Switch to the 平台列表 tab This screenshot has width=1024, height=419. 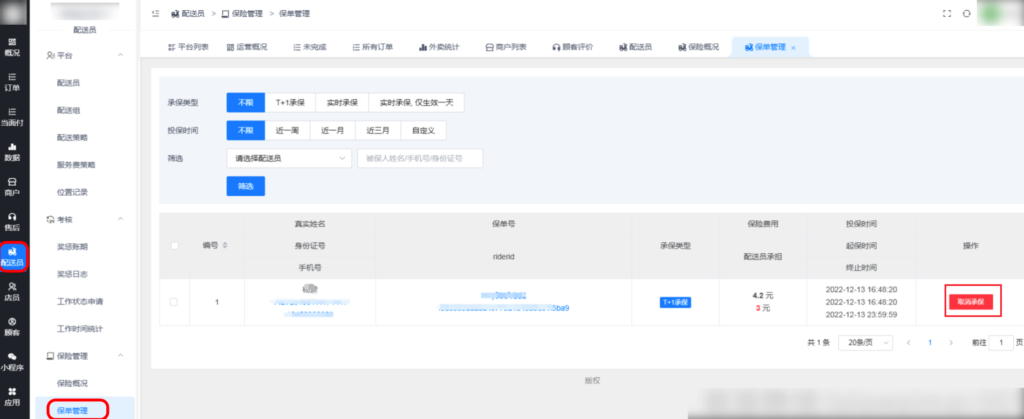point(188,47)
